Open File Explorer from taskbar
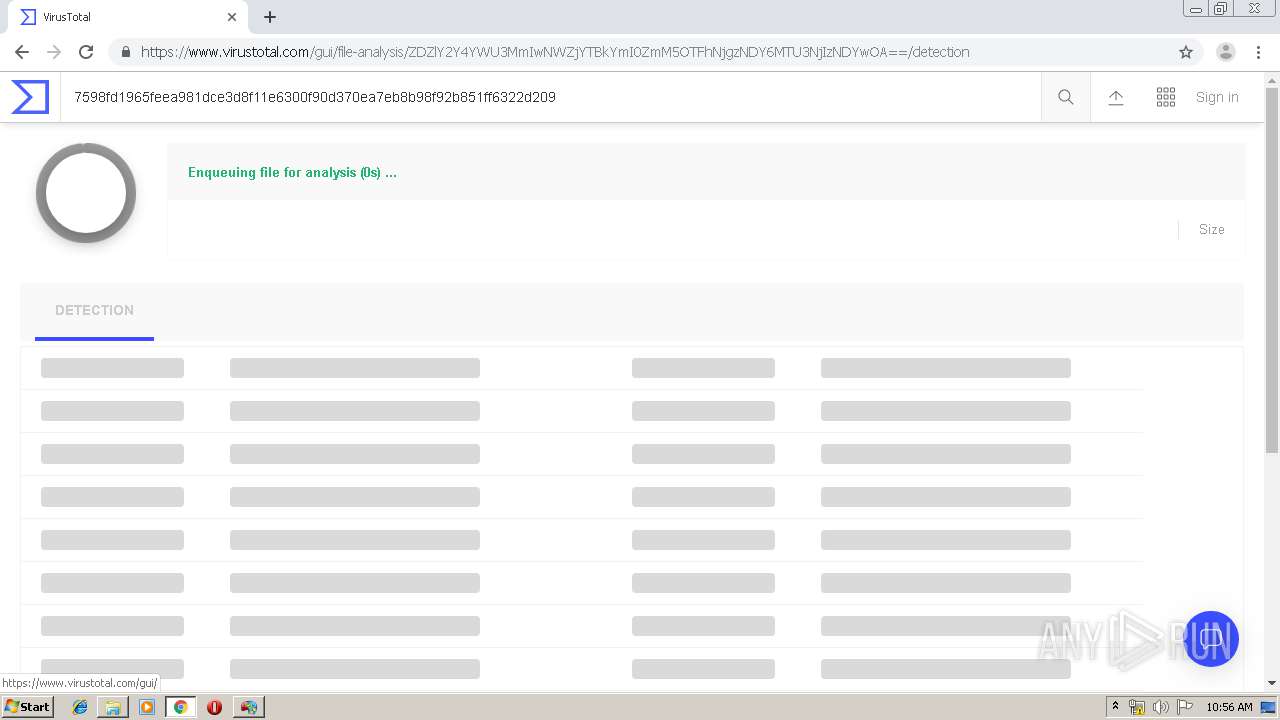This screenshot has width=1280, height=720. [x=113, y=707]
